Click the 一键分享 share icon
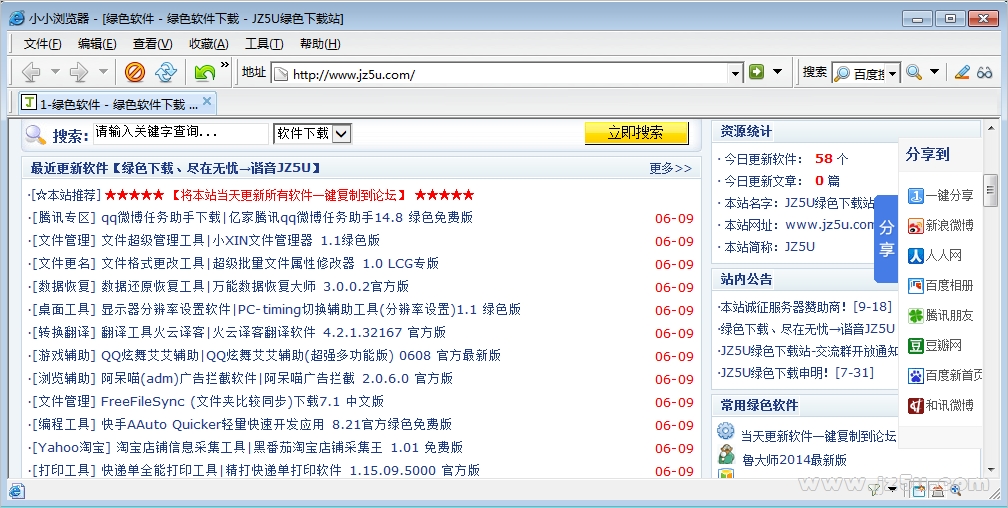1008x508 pixels. (x=915, y=195)
